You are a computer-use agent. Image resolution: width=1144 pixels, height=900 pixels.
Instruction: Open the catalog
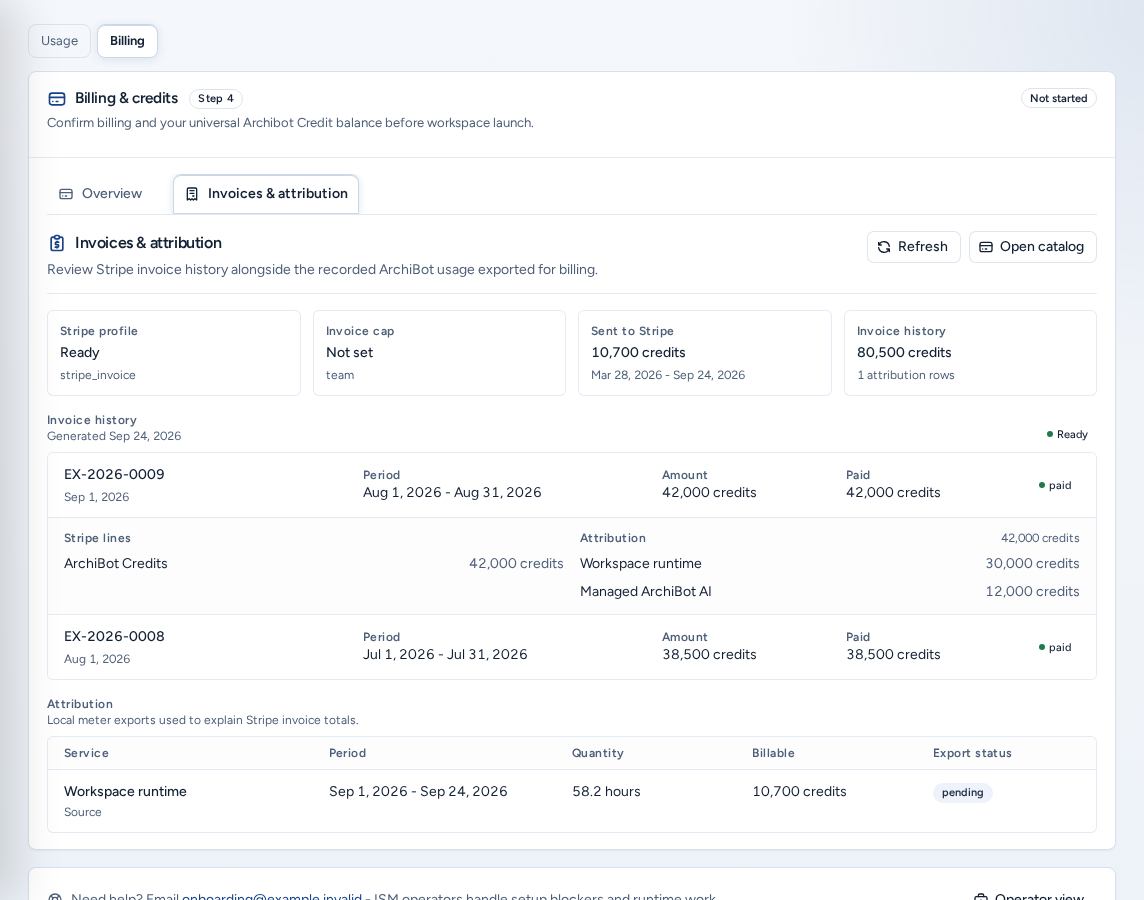tap(1032, 247)
